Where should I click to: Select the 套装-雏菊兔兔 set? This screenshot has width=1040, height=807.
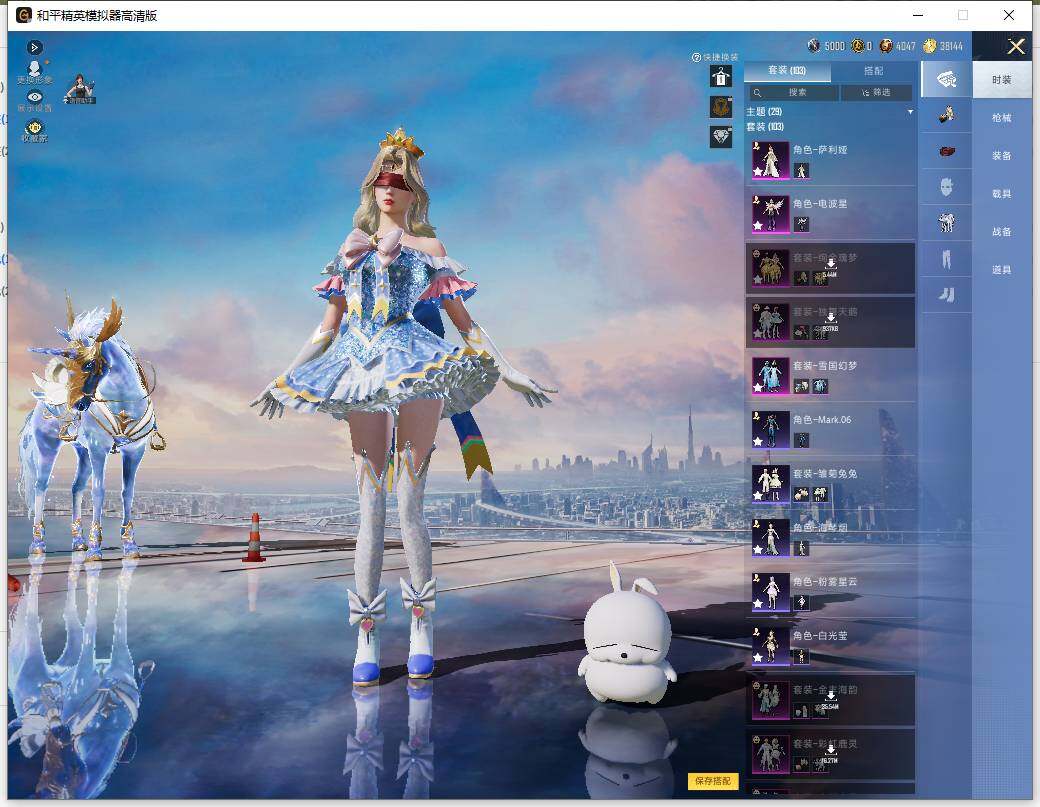[x=830, y=484]
